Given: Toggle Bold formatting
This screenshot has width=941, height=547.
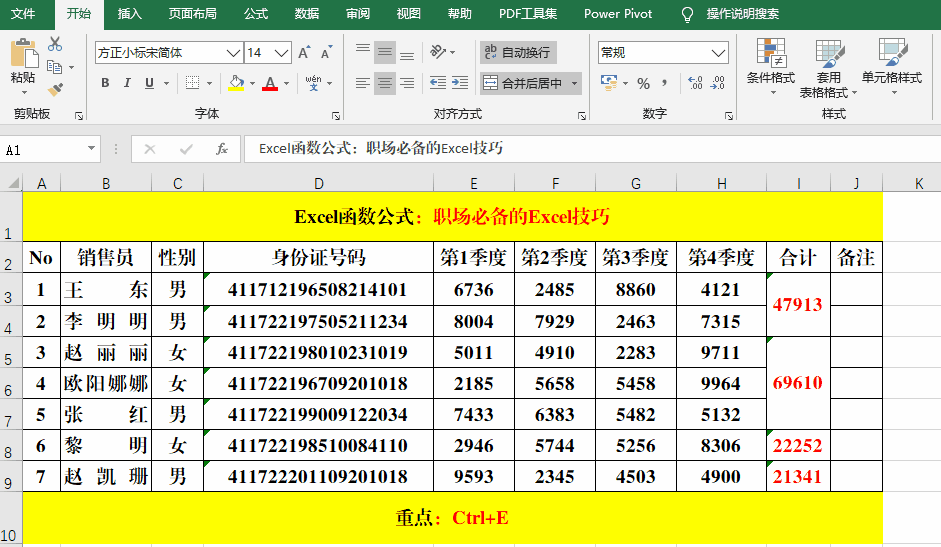Looking at the screenshot, I should click(105, 83).
